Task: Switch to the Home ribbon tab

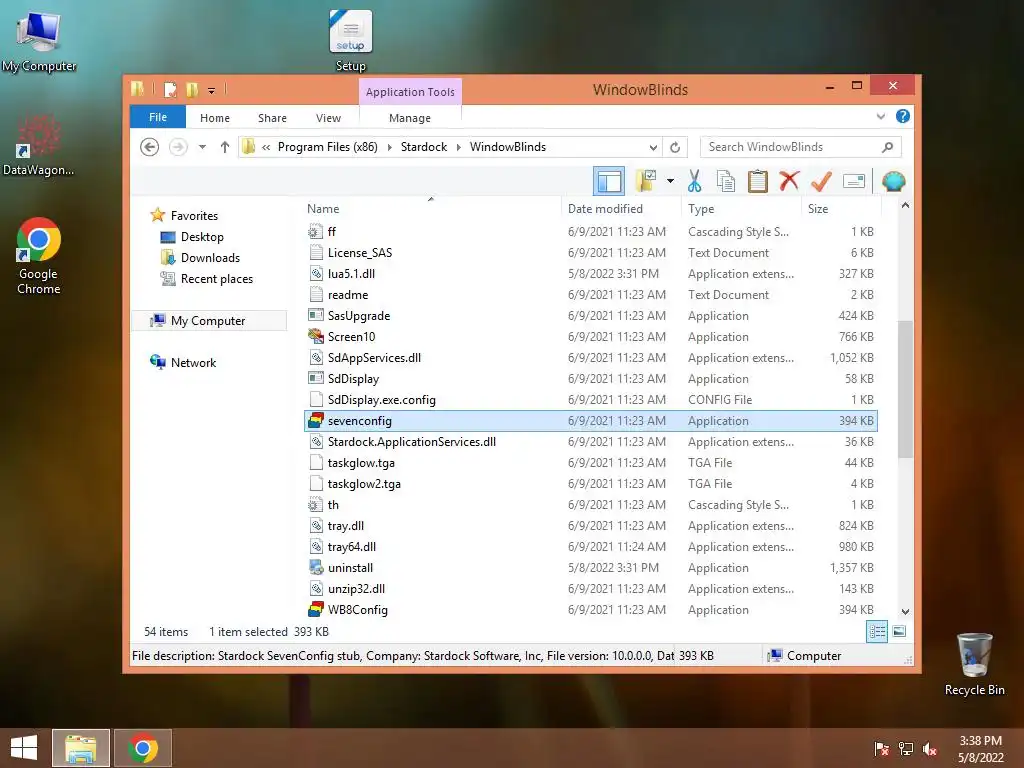Action: pos(215,118)
